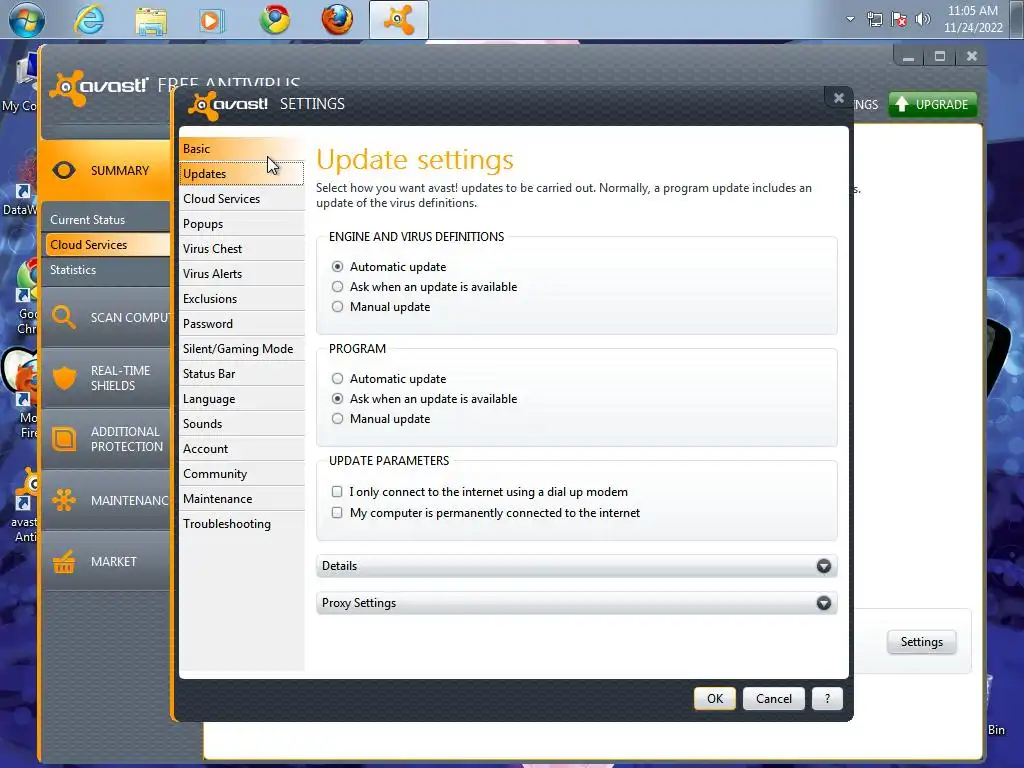Click the taskbar clock and date
The height and width of the screenshot is (768, 1024).
pos(973,19)
